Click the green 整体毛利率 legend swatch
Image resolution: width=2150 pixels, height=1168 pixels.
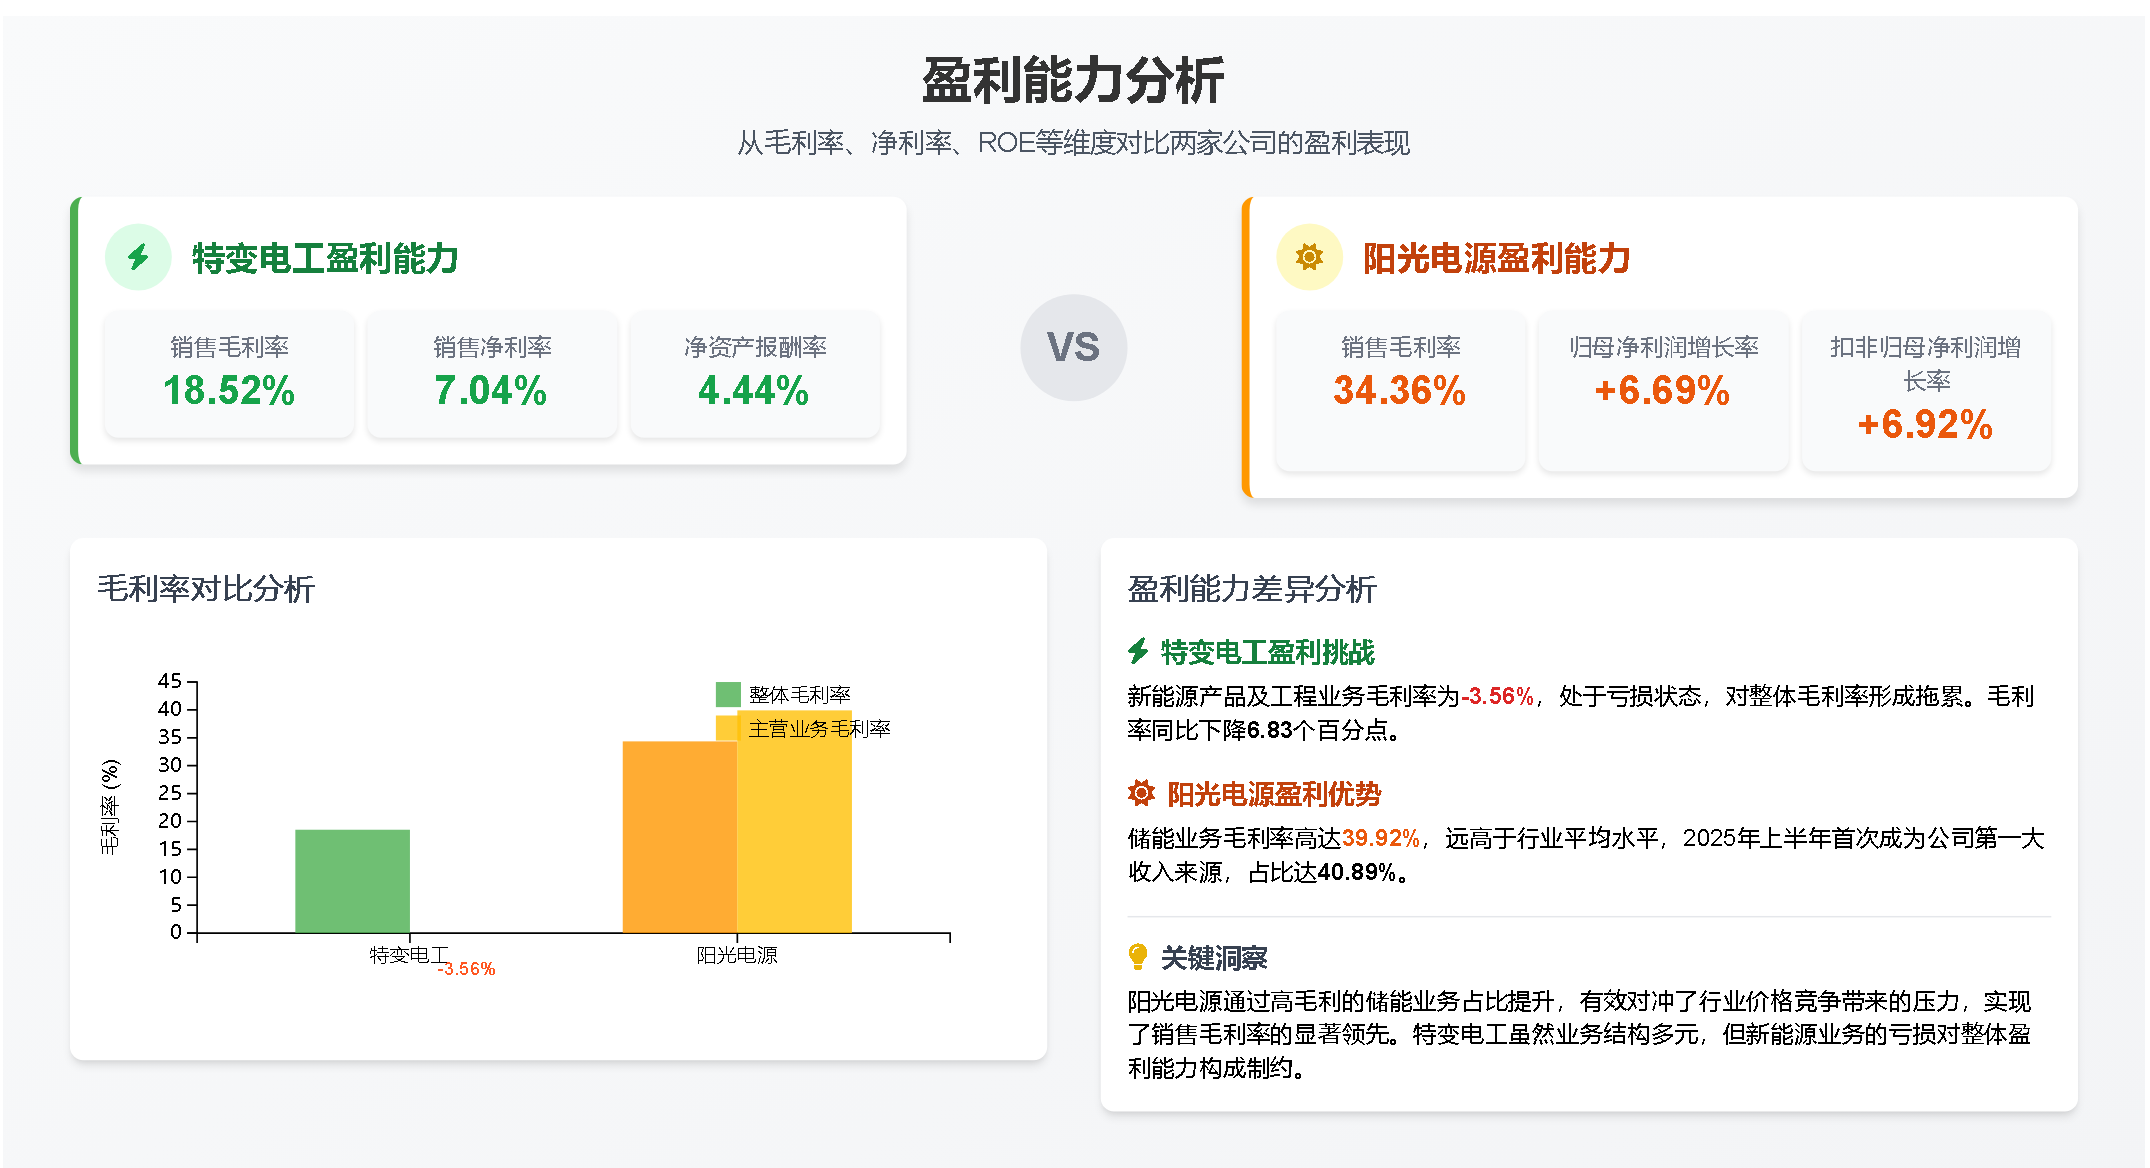click(728, 694)
